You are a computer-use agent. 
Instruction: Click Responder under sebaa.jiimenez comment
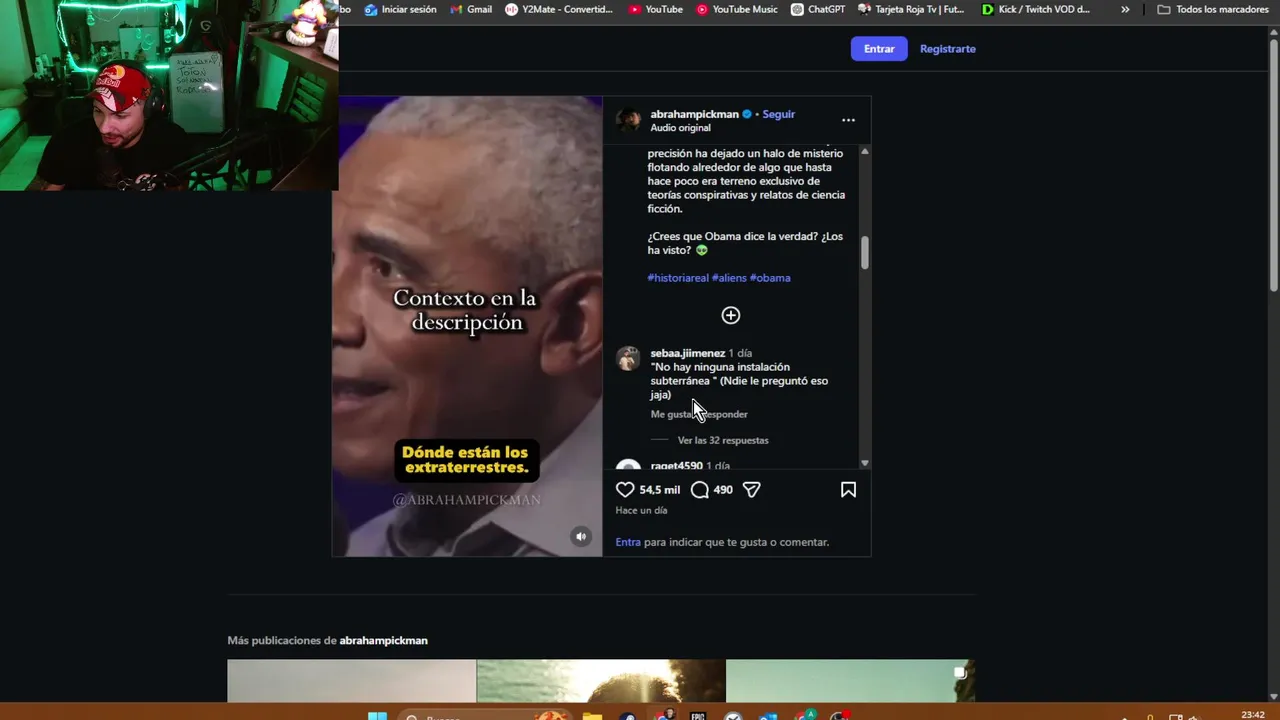[x=727, y=414]
